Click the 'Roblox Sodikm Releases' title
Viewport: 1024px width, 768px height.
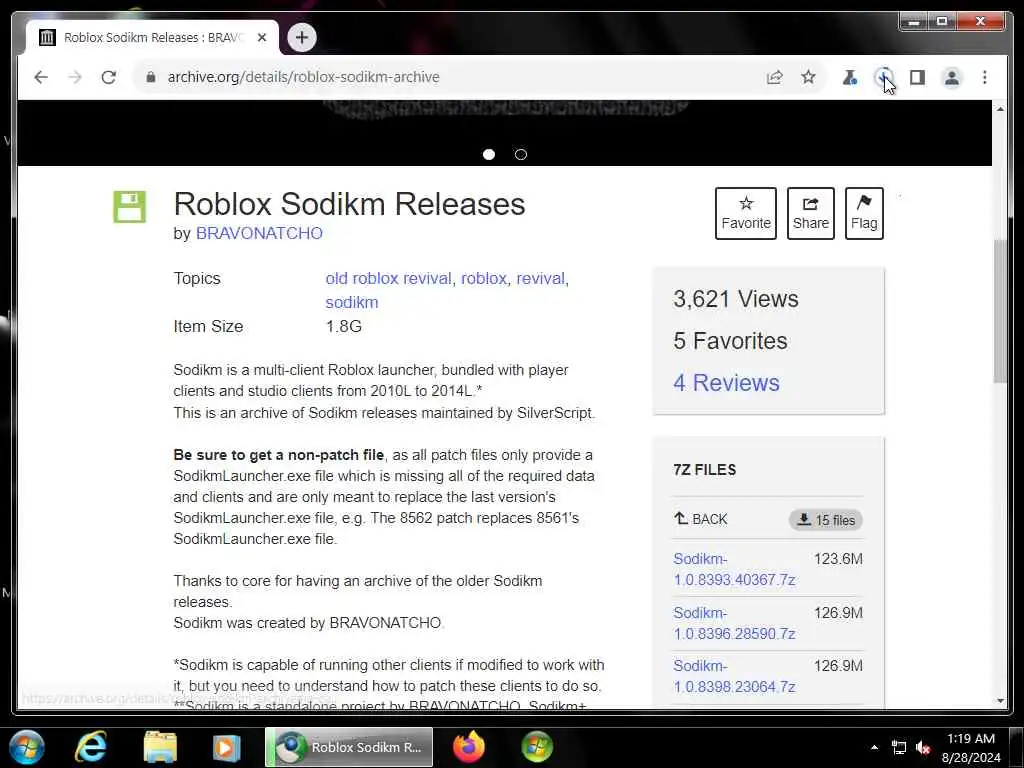click(x=349, y=204)
